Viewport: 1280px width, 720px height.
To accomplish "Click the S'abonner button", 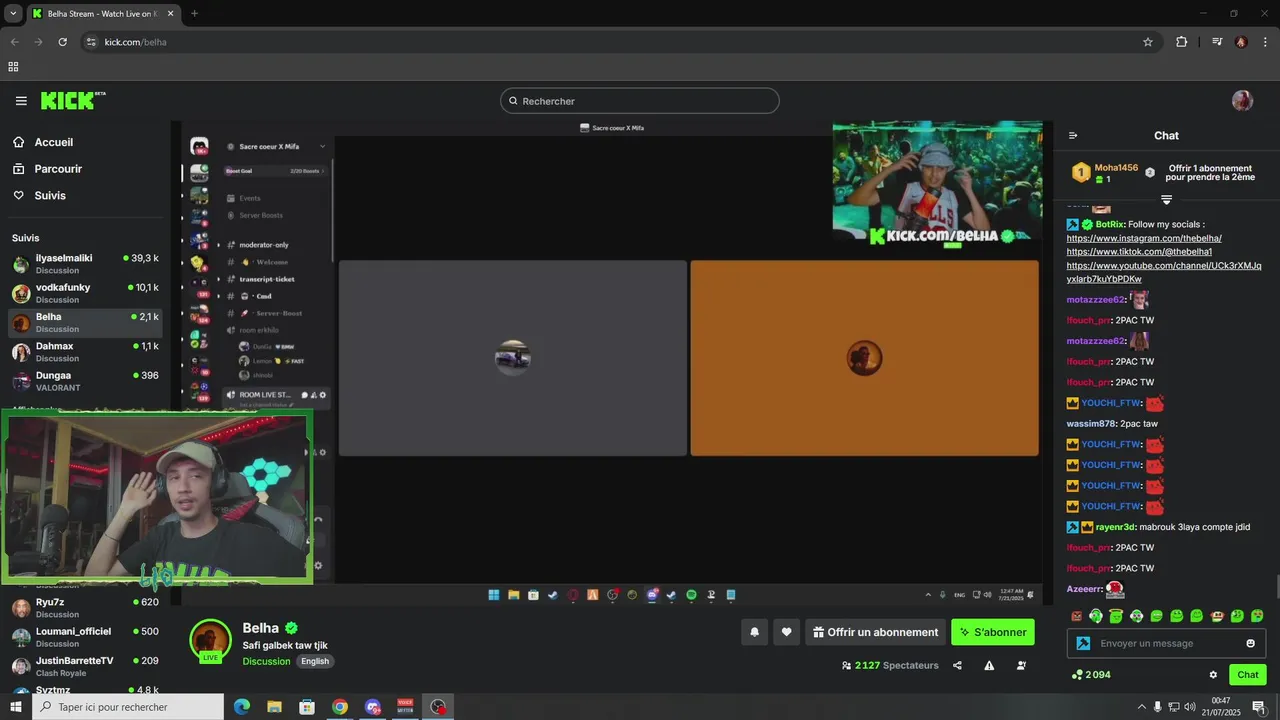I will [992, 632].
